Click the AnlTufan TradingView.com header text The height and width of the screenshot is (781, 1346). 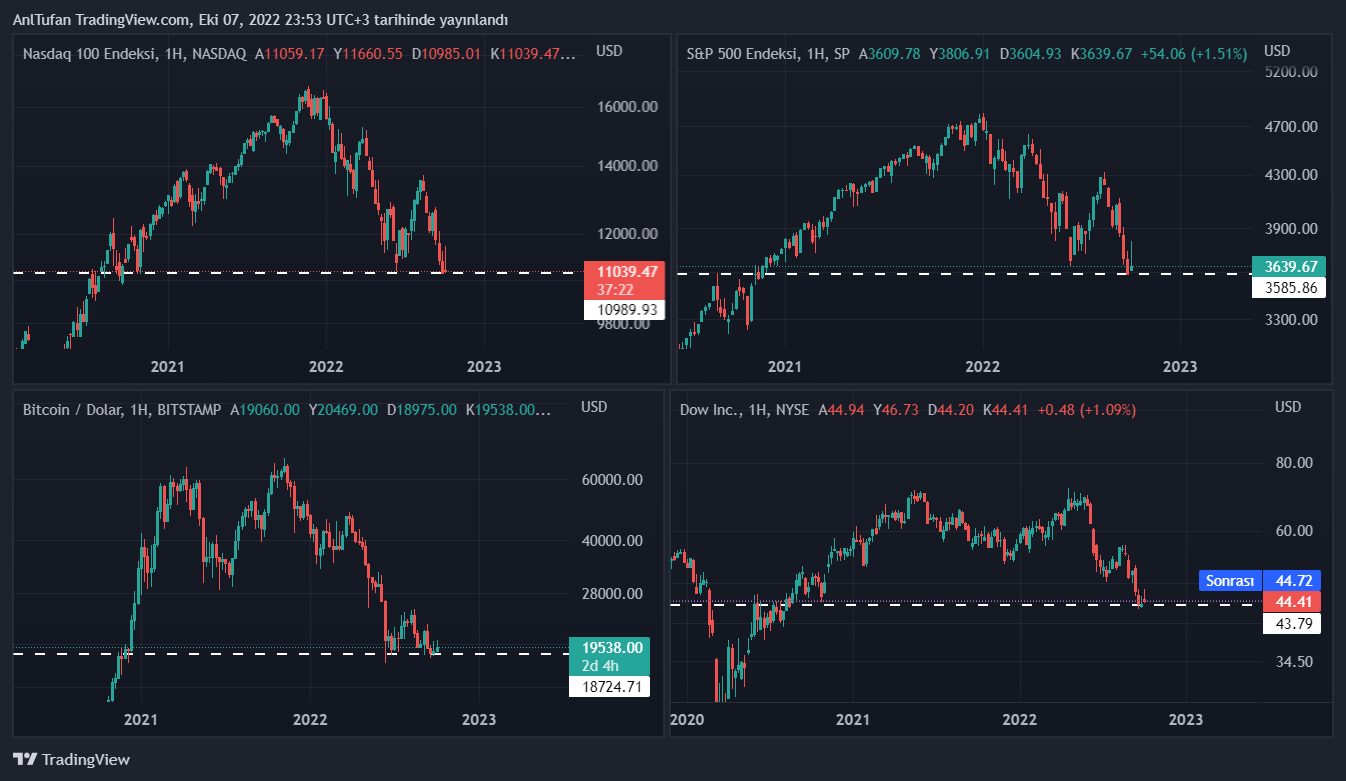pos(260,20)
